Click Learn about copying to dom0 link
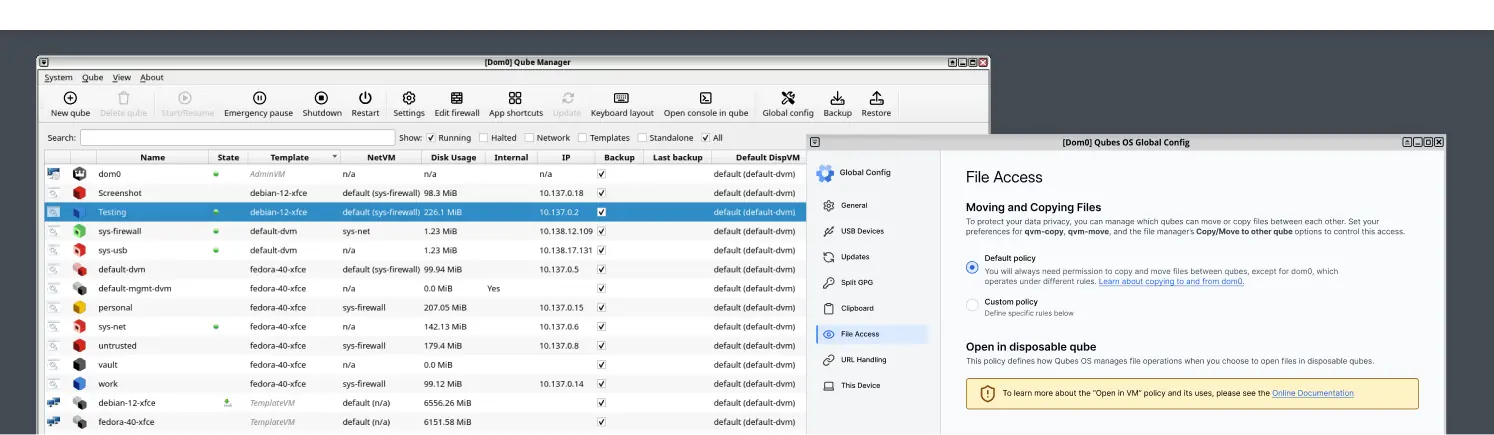 pos(1170,282)
